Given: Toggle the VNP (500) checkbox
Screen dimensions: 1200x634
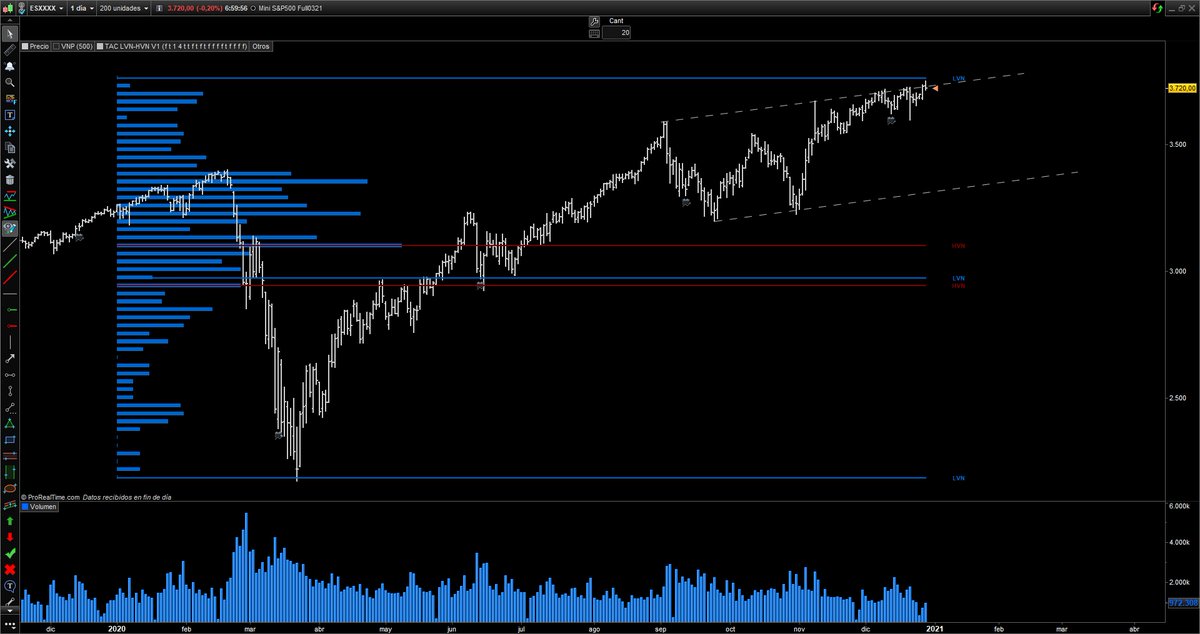Looking at the screenshot, I should coord(56,46).
